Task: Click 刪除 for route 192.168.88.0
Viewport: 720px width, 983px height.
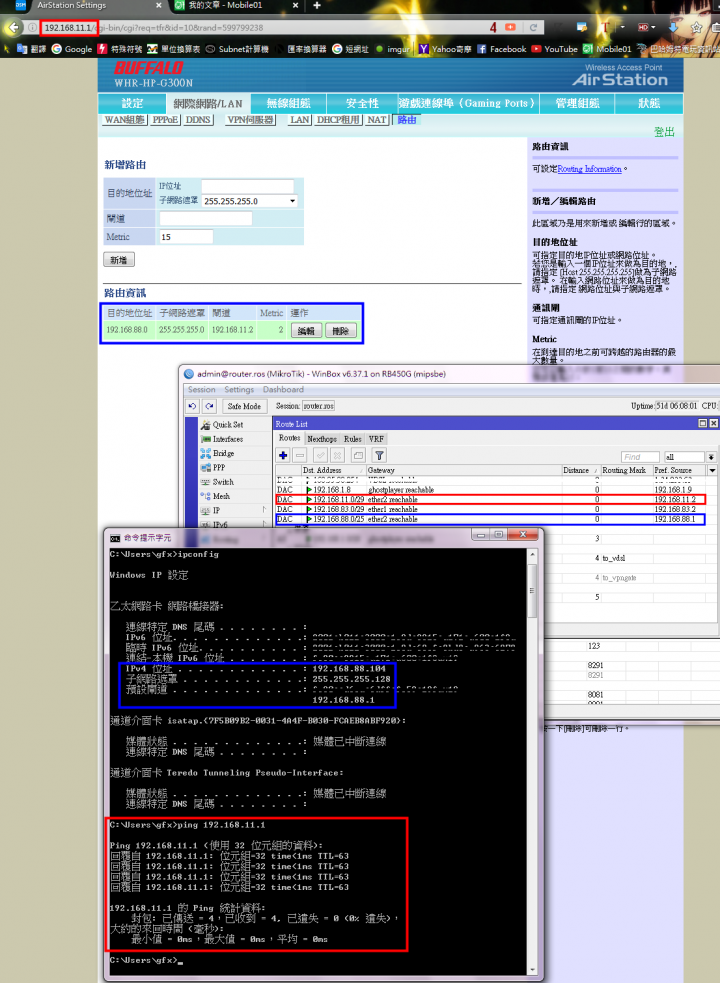Action: [341, 330]
